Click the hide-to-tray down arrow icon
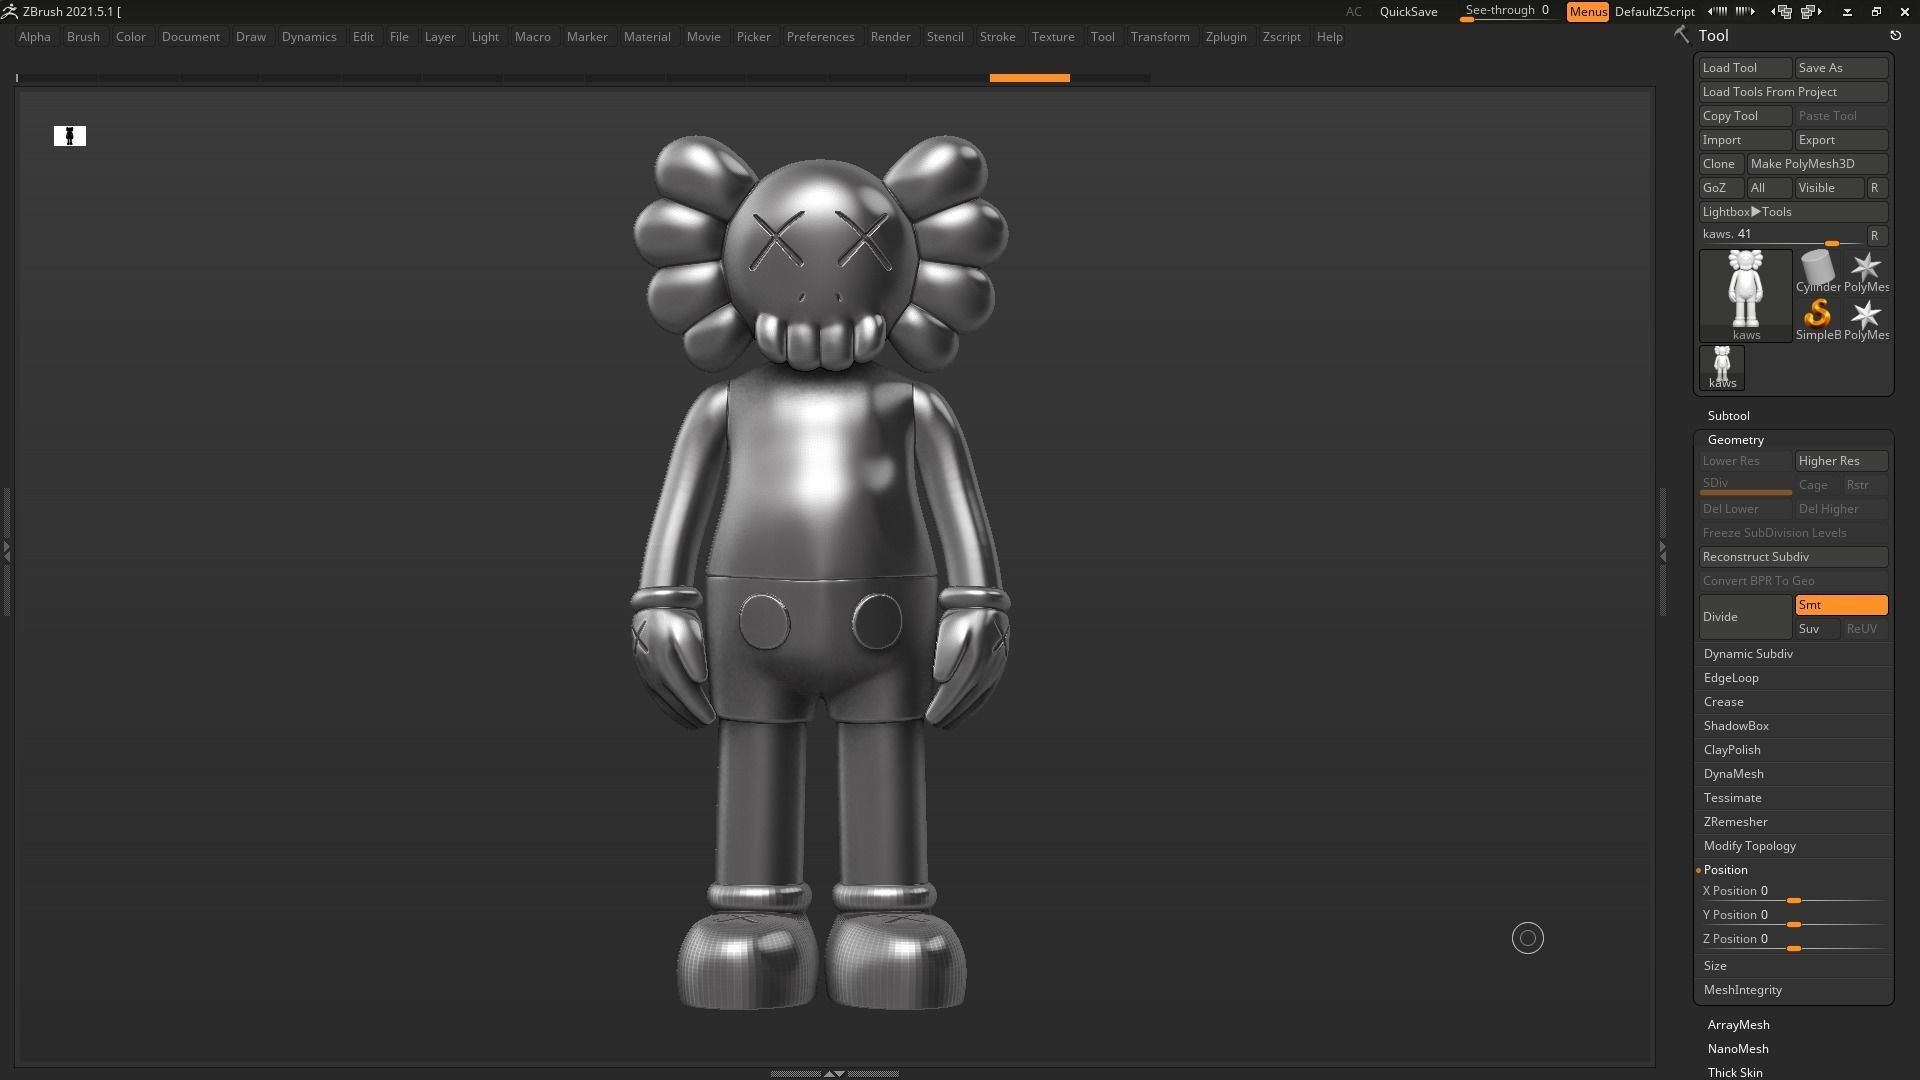The image size is (1920, 1080). pos(1847,12)
